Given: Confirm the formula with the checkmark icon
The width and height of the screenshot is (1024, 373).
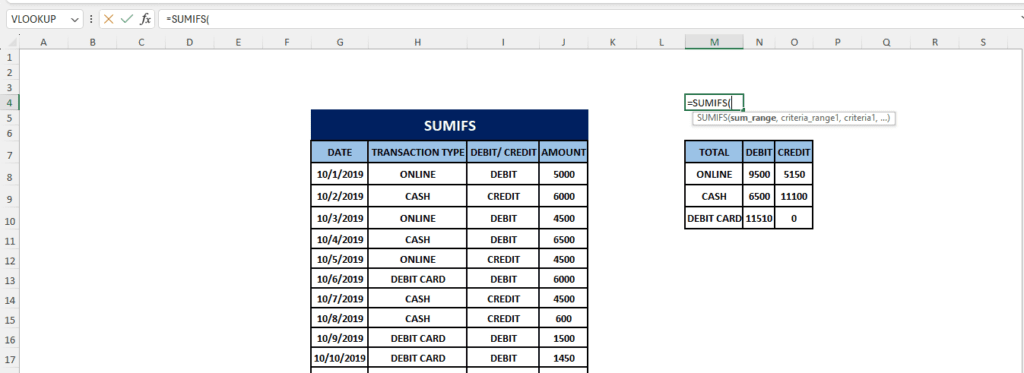Looking at the screenshot, I should point(127,19).
